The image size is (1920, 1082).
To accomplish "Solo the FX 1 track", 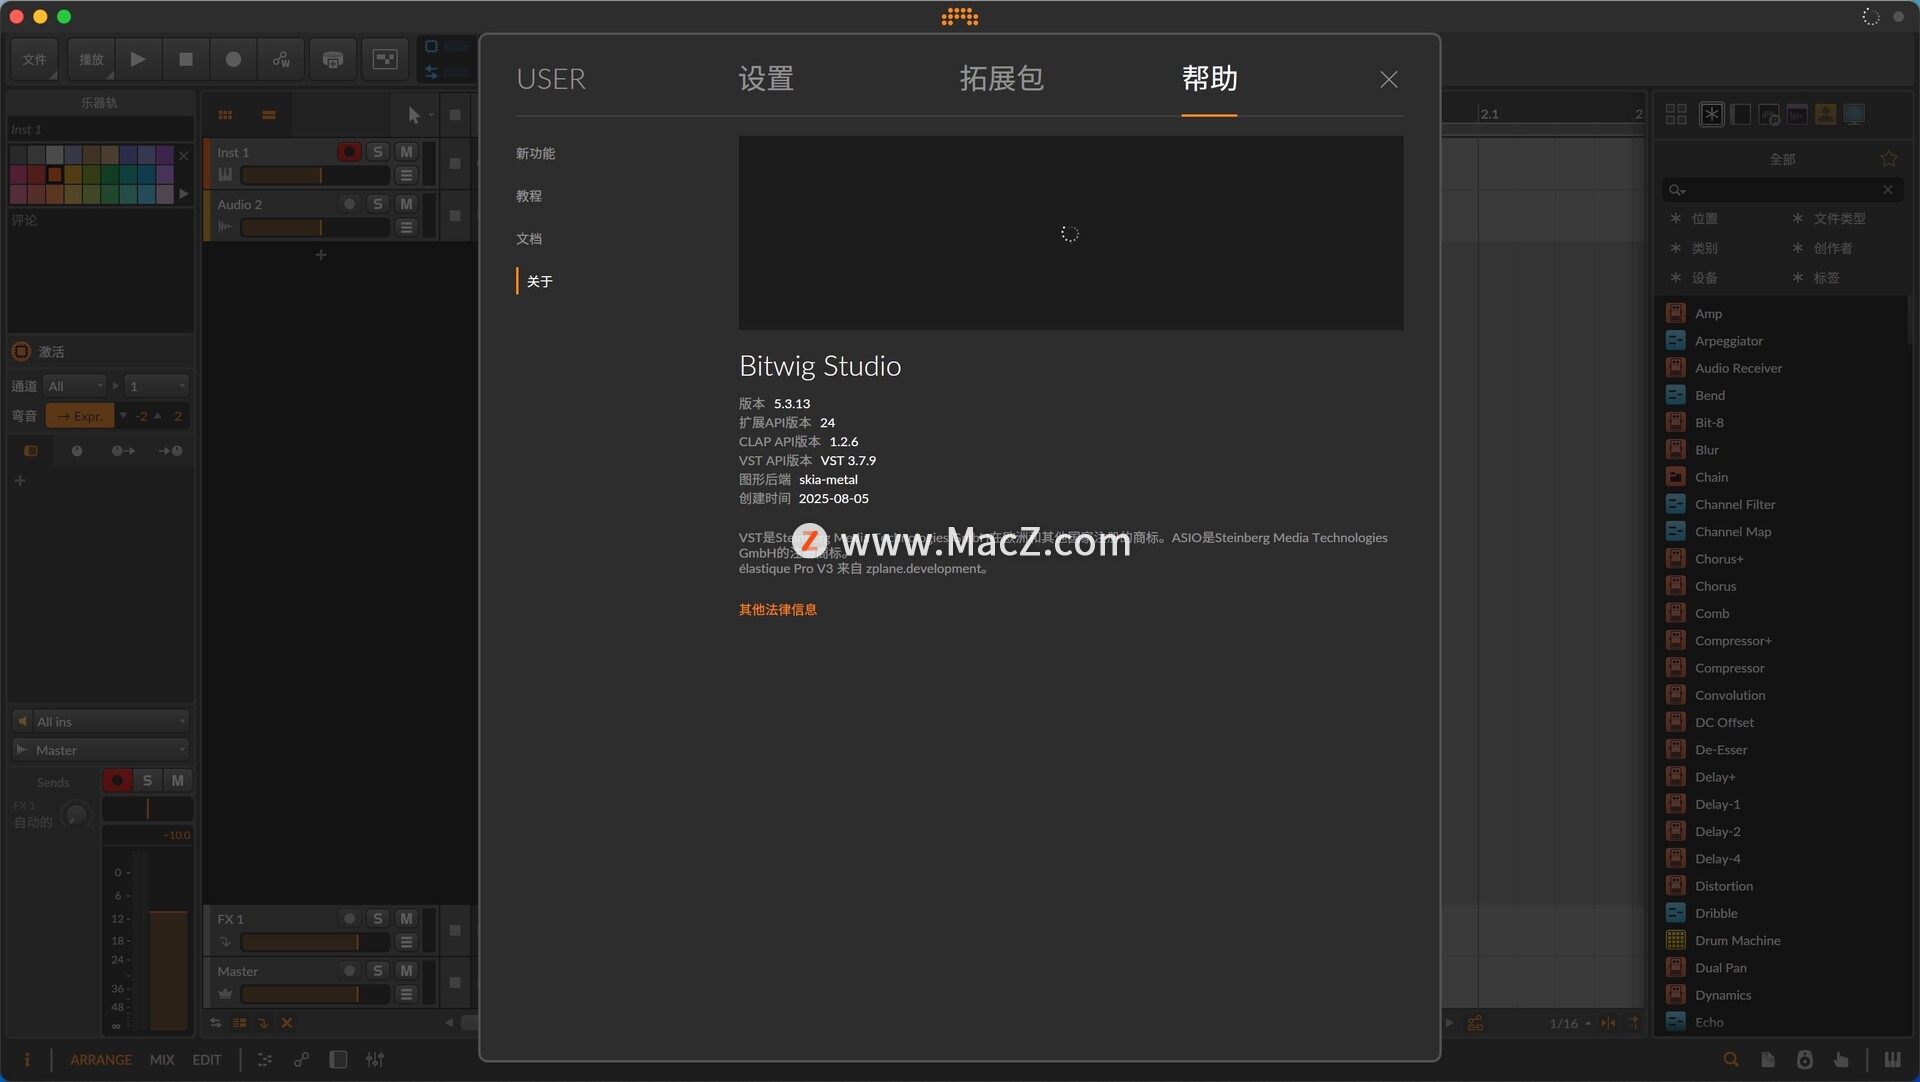I will coord(377,918).
